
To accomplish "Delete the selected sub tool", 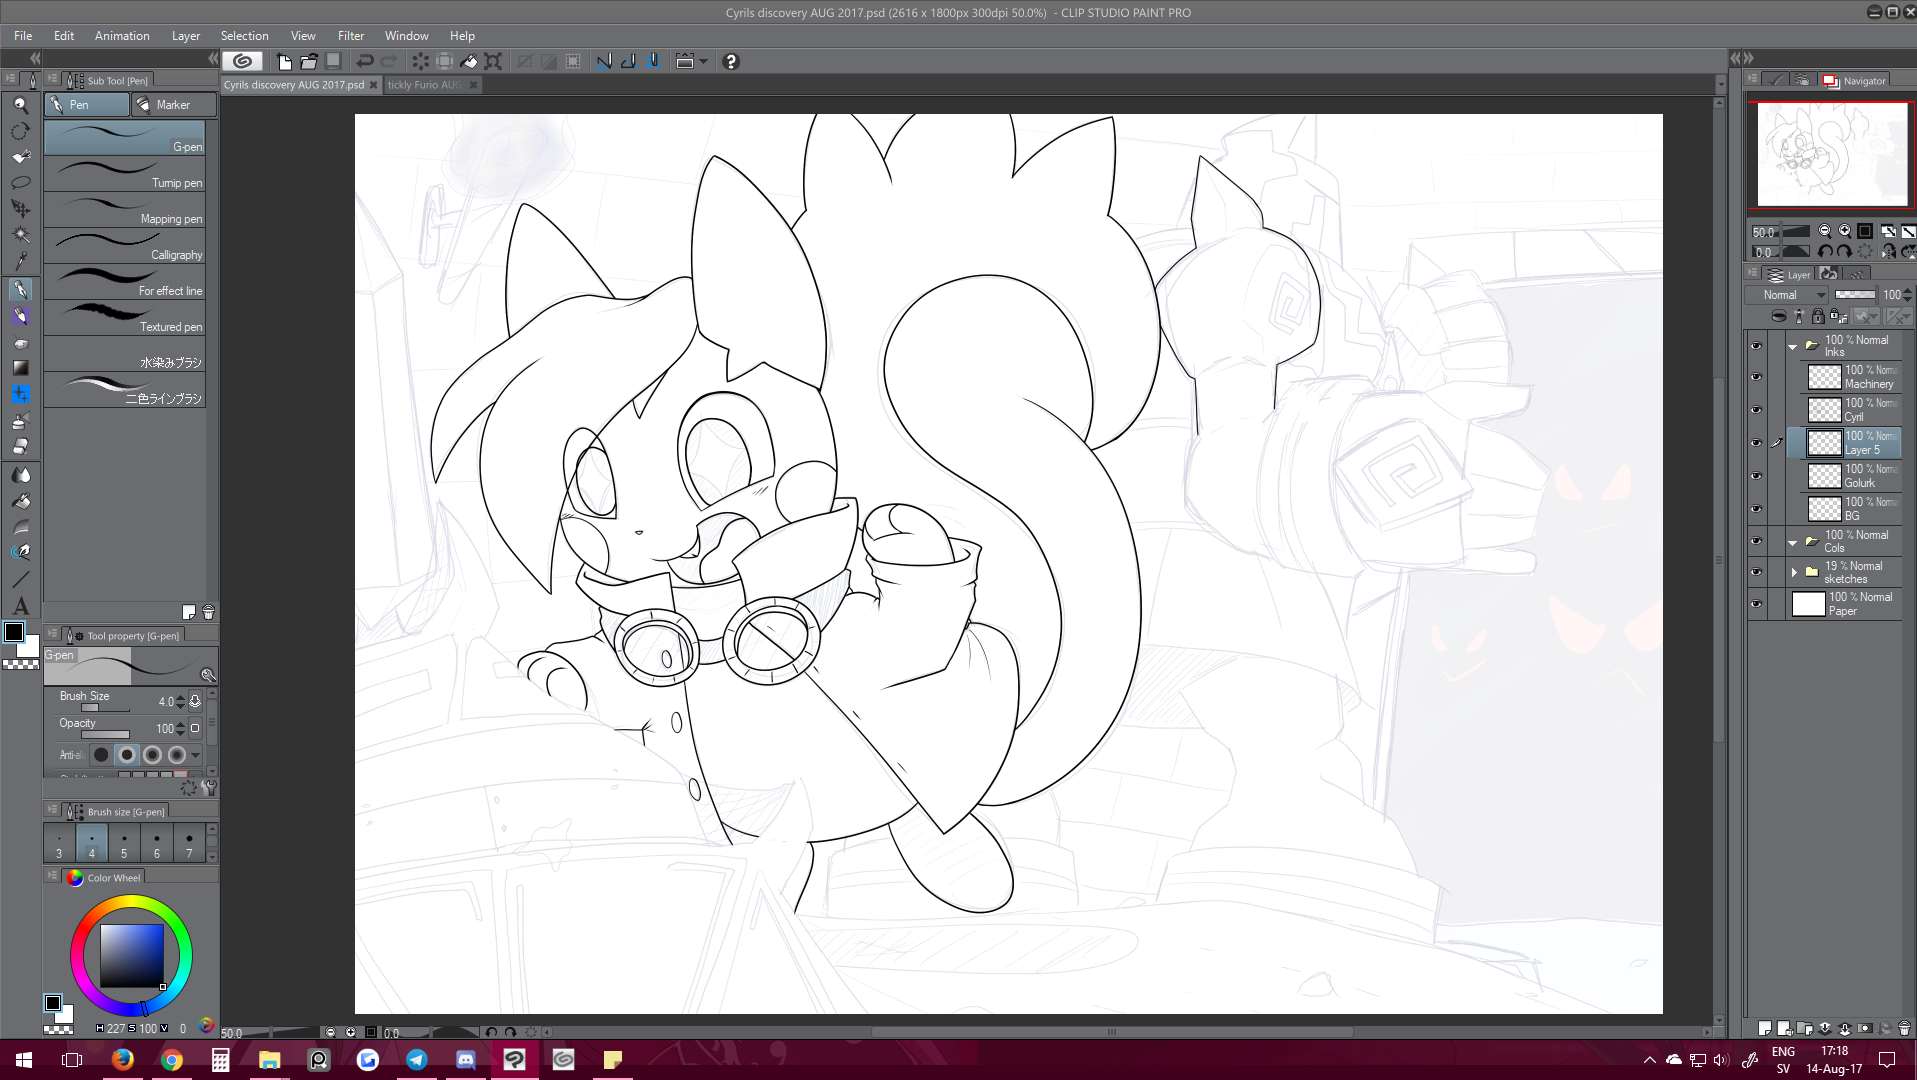I will click(208, 612).
